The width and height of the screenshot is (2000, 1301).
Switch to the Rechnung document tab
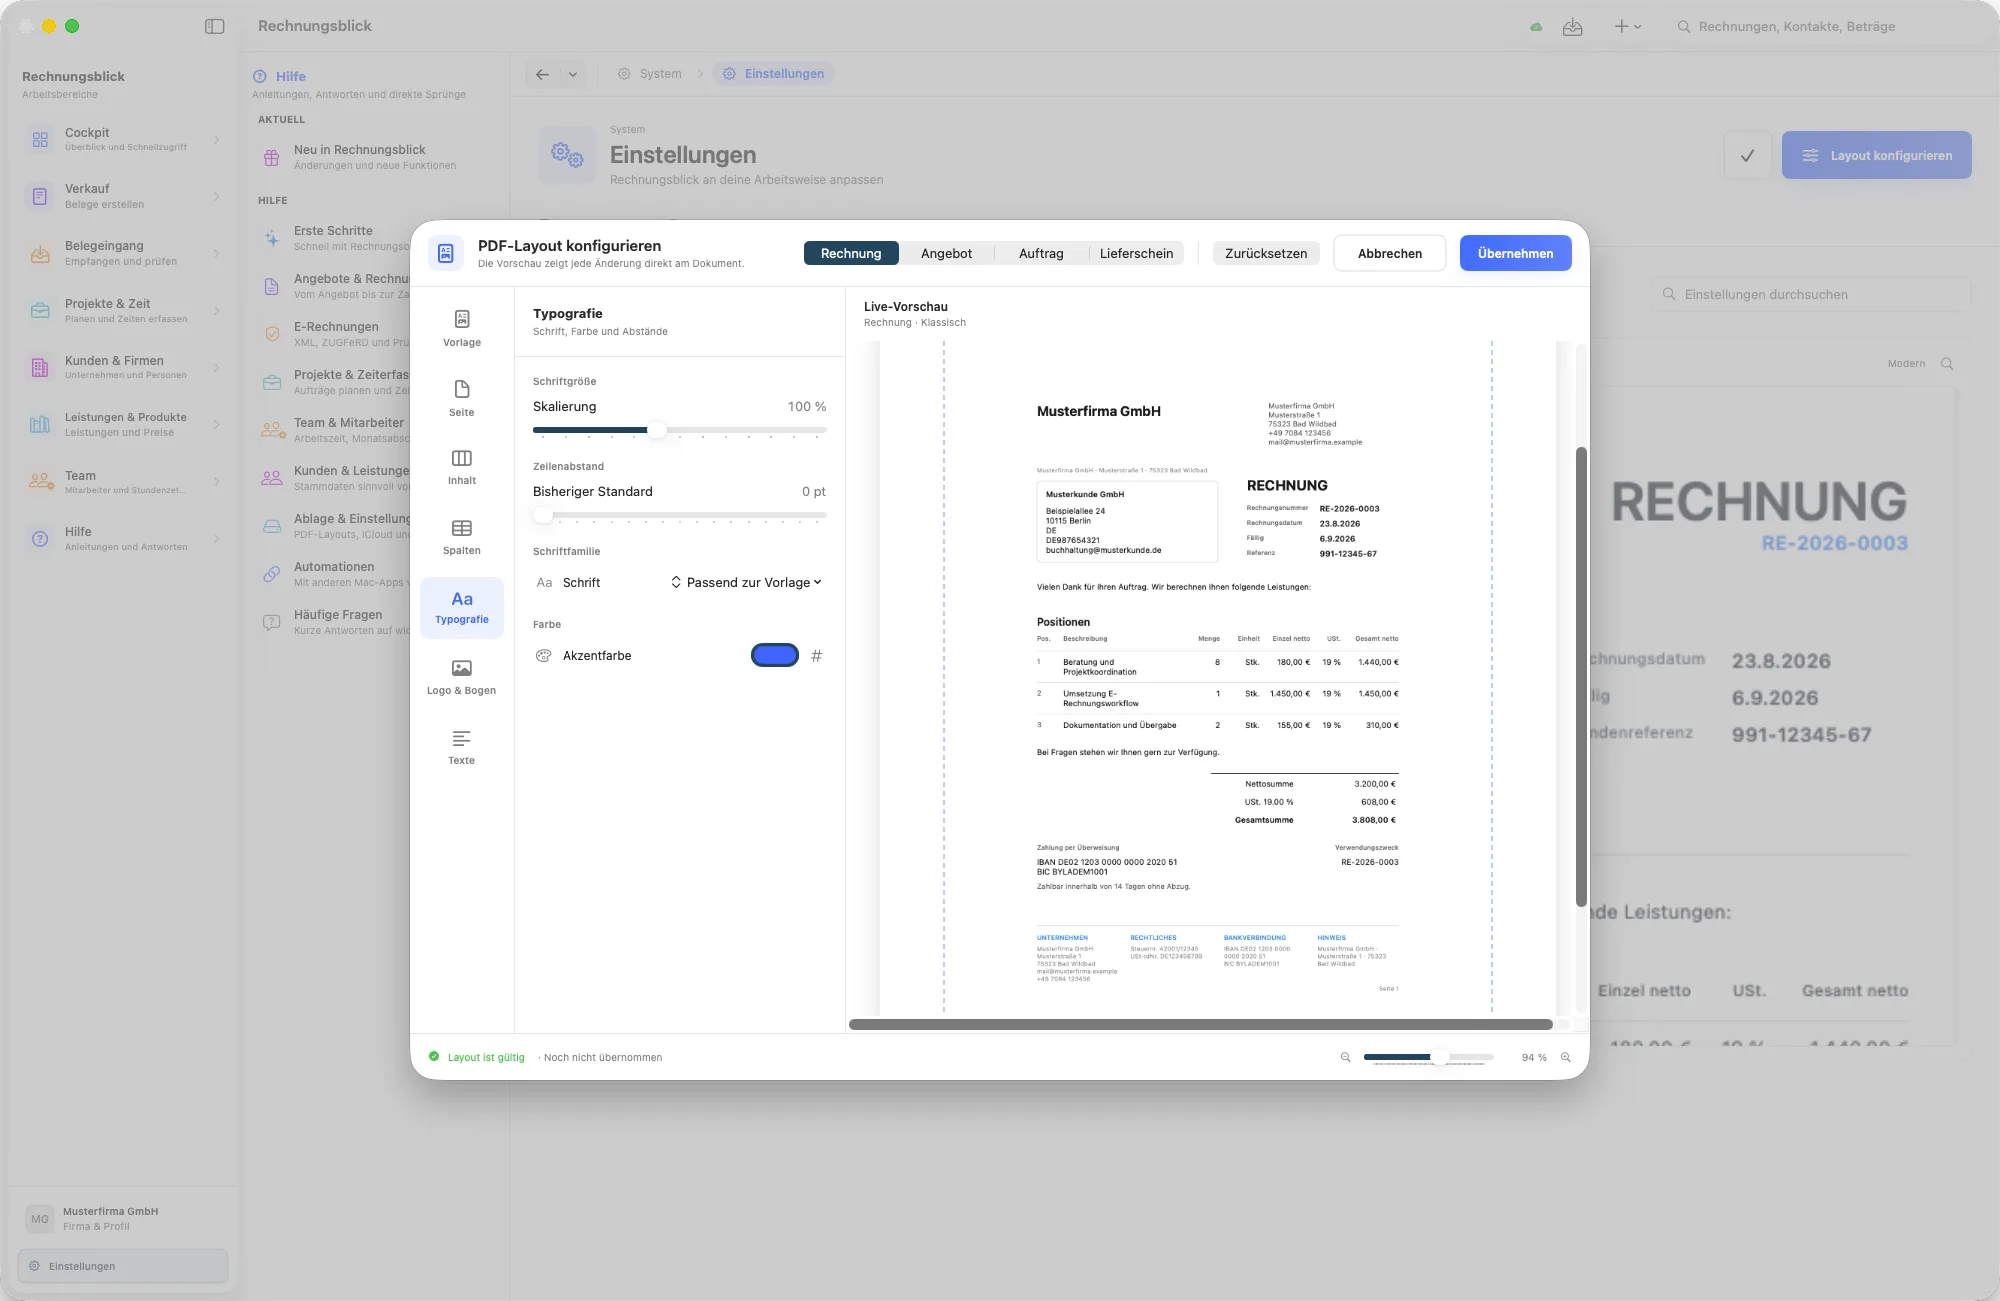pos(851,253)
